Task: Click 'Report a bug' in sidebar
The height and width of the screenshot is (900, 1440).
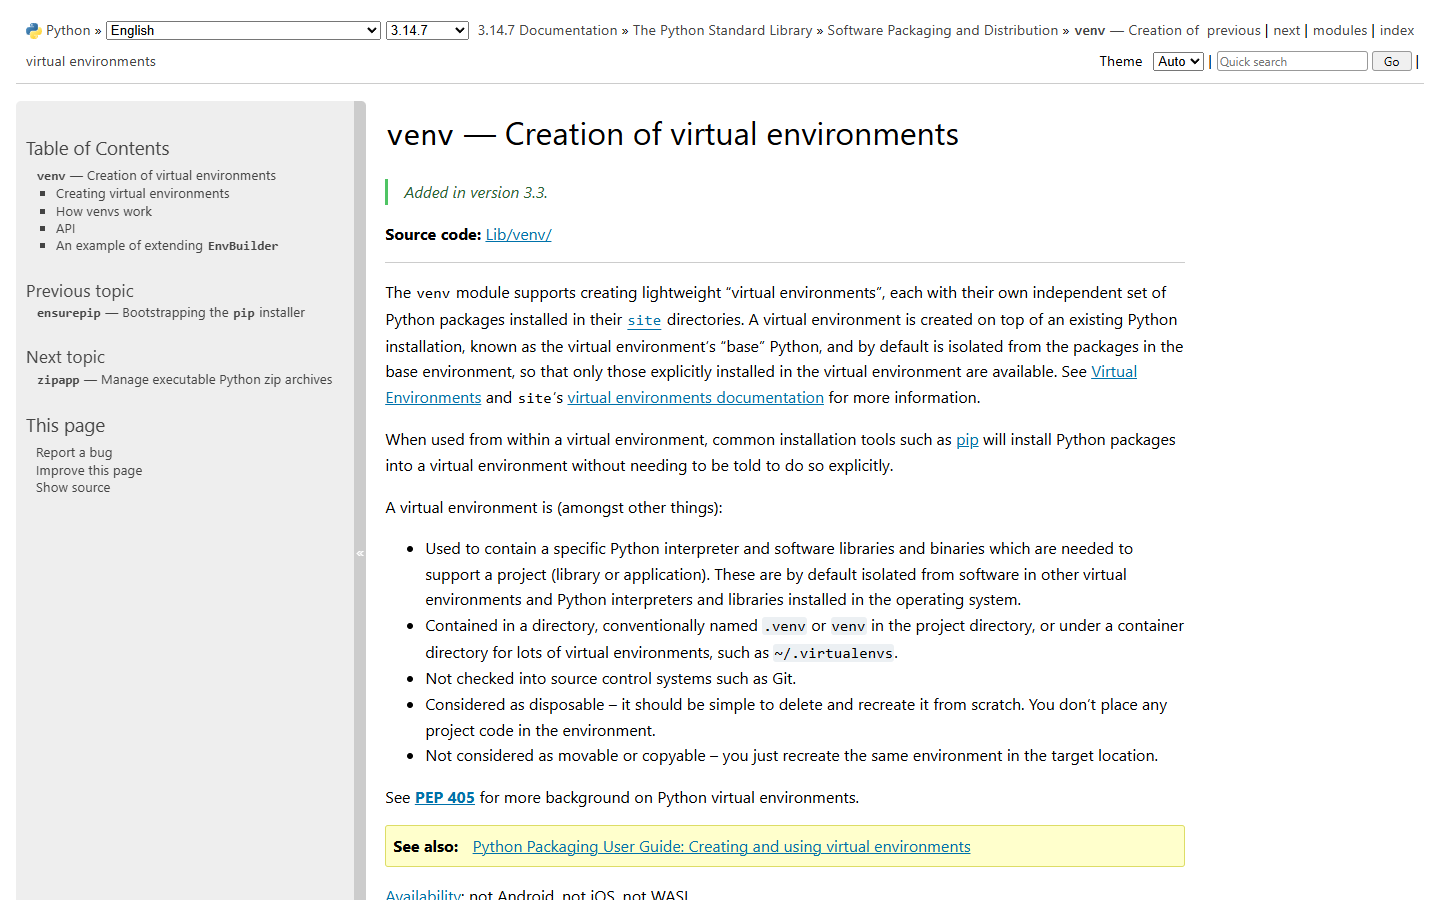Action: (74, 453)
